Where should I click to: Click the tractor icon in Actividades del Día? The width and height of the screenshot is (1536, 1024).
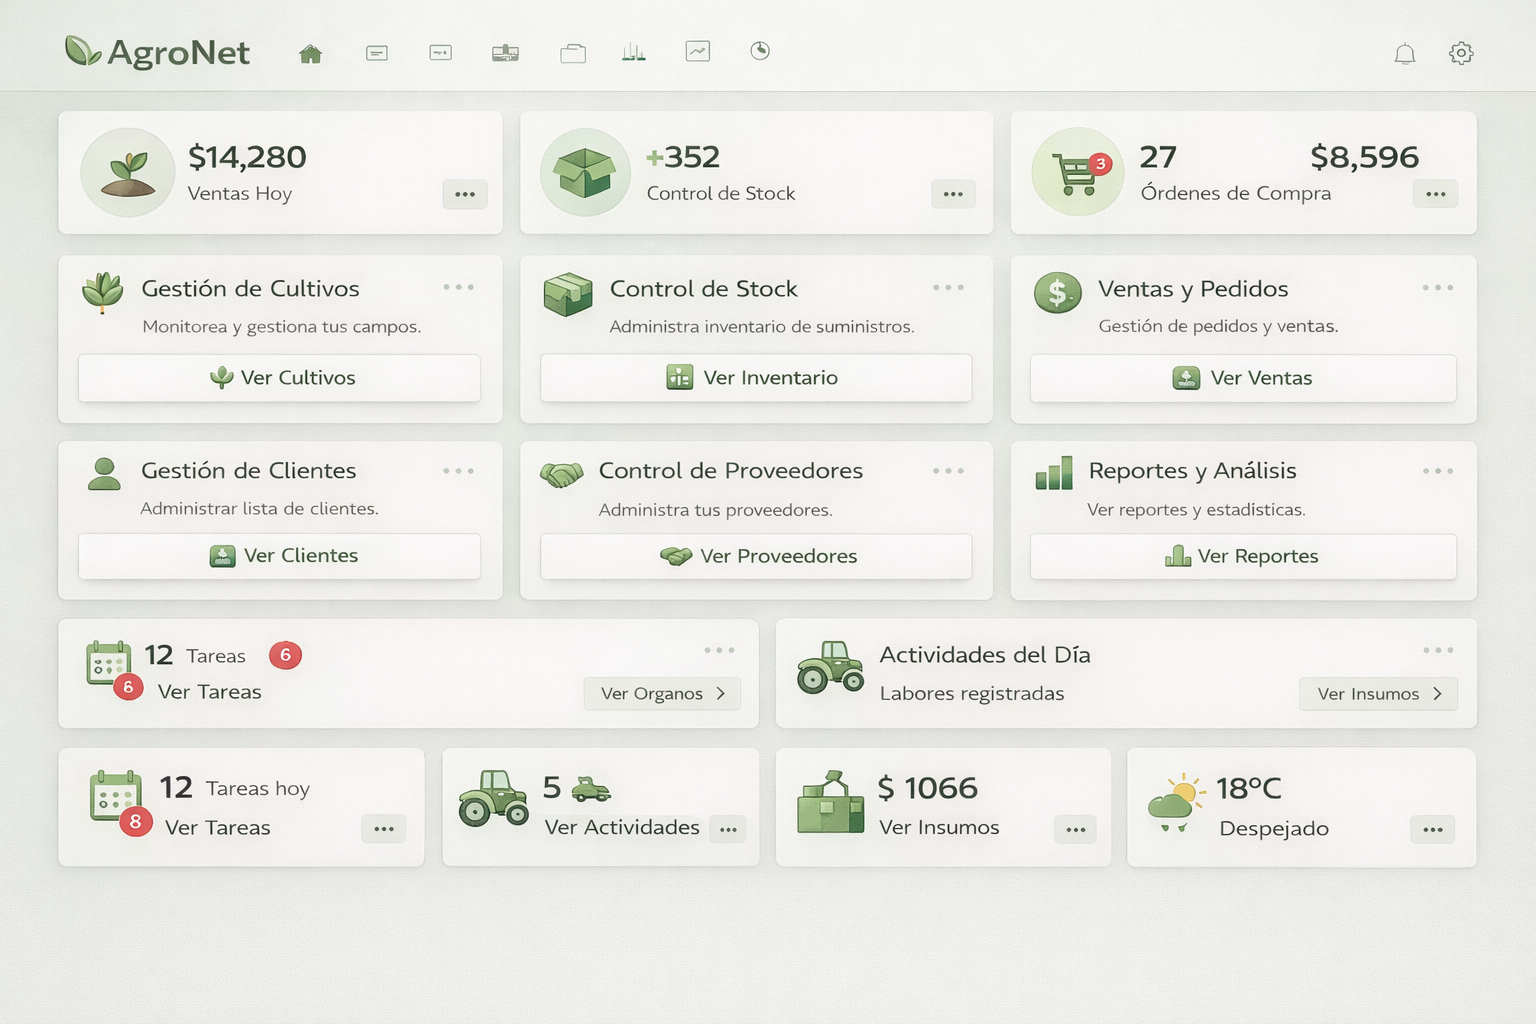click(830, 668)
